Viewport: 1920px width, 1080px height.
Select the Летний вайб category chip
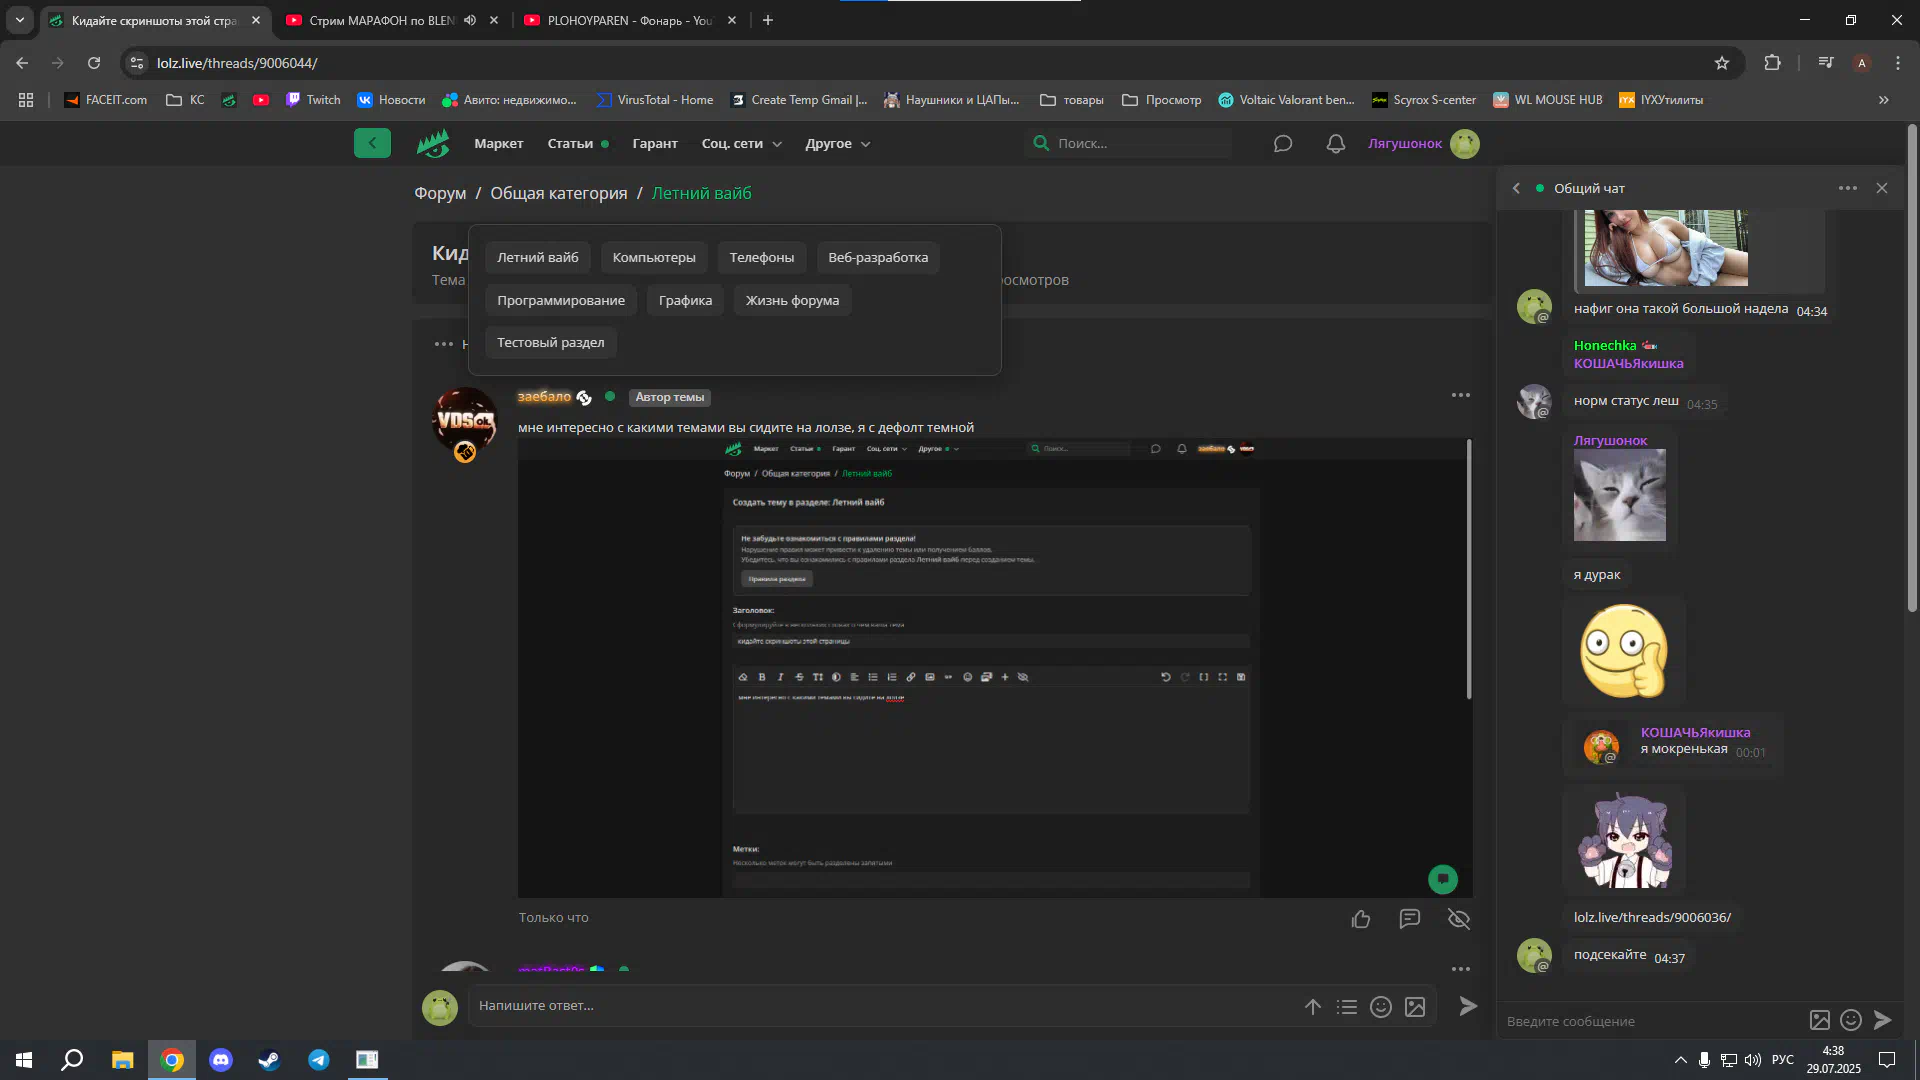click(x=538, y=258)
